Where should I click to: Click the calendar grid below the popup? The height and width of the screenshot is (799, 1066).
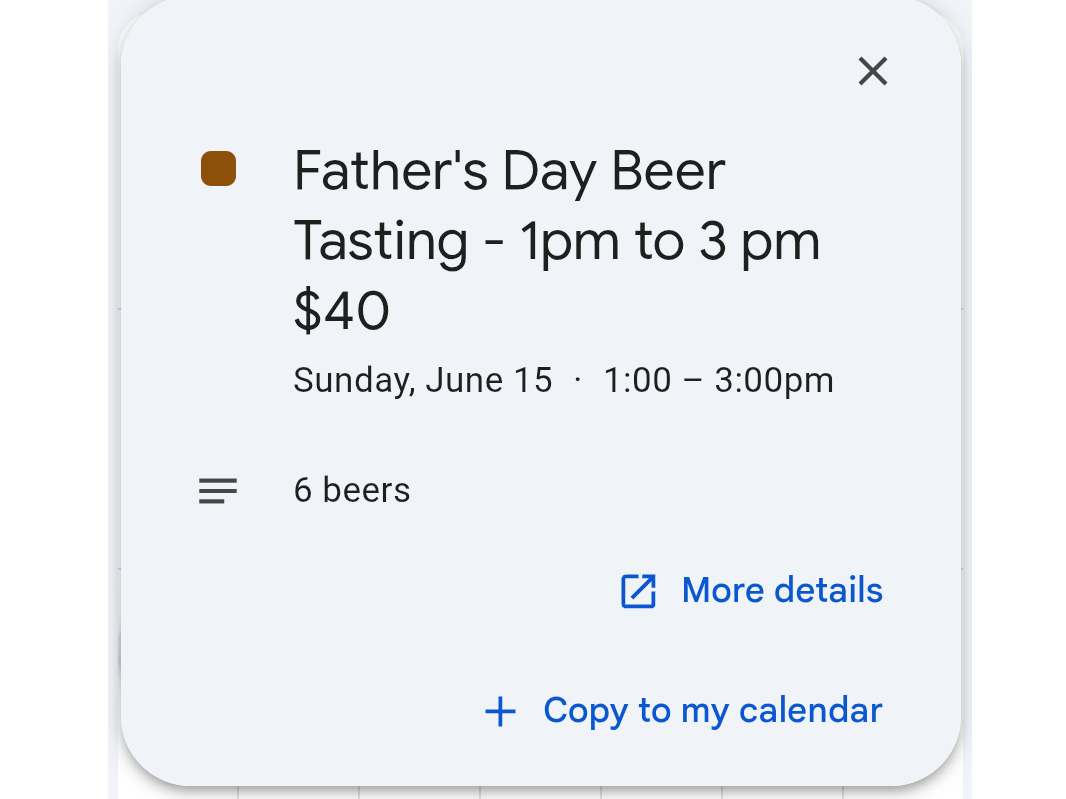click(540, 792)
